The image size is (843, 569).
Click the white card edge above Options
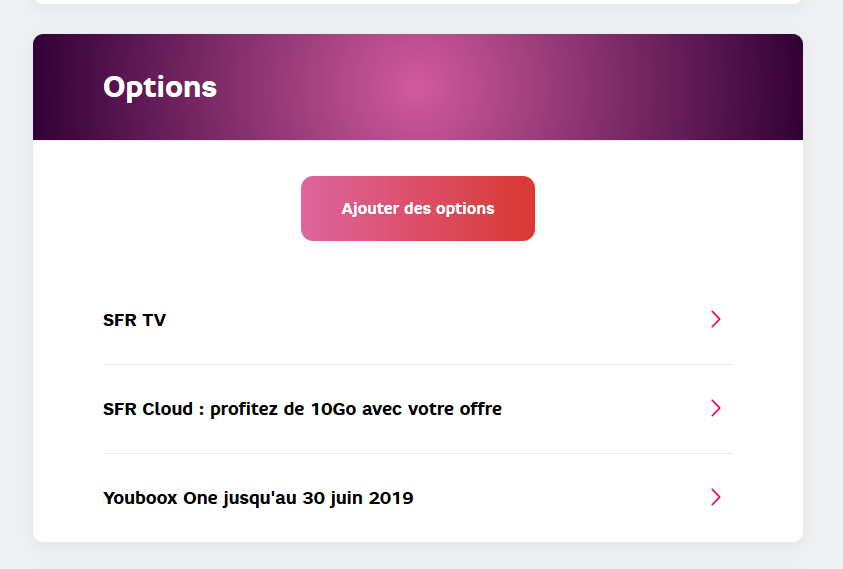click(418, 1)
